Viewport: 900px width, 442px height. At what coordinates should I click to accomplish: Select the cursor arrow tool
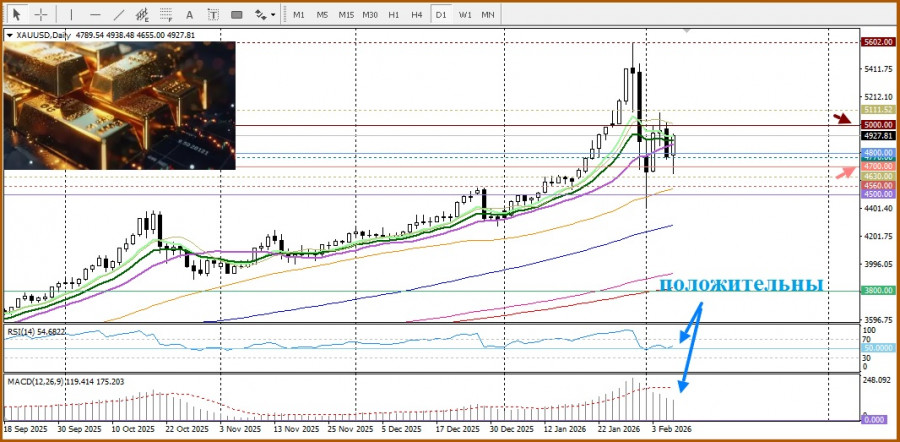[16, 15]
